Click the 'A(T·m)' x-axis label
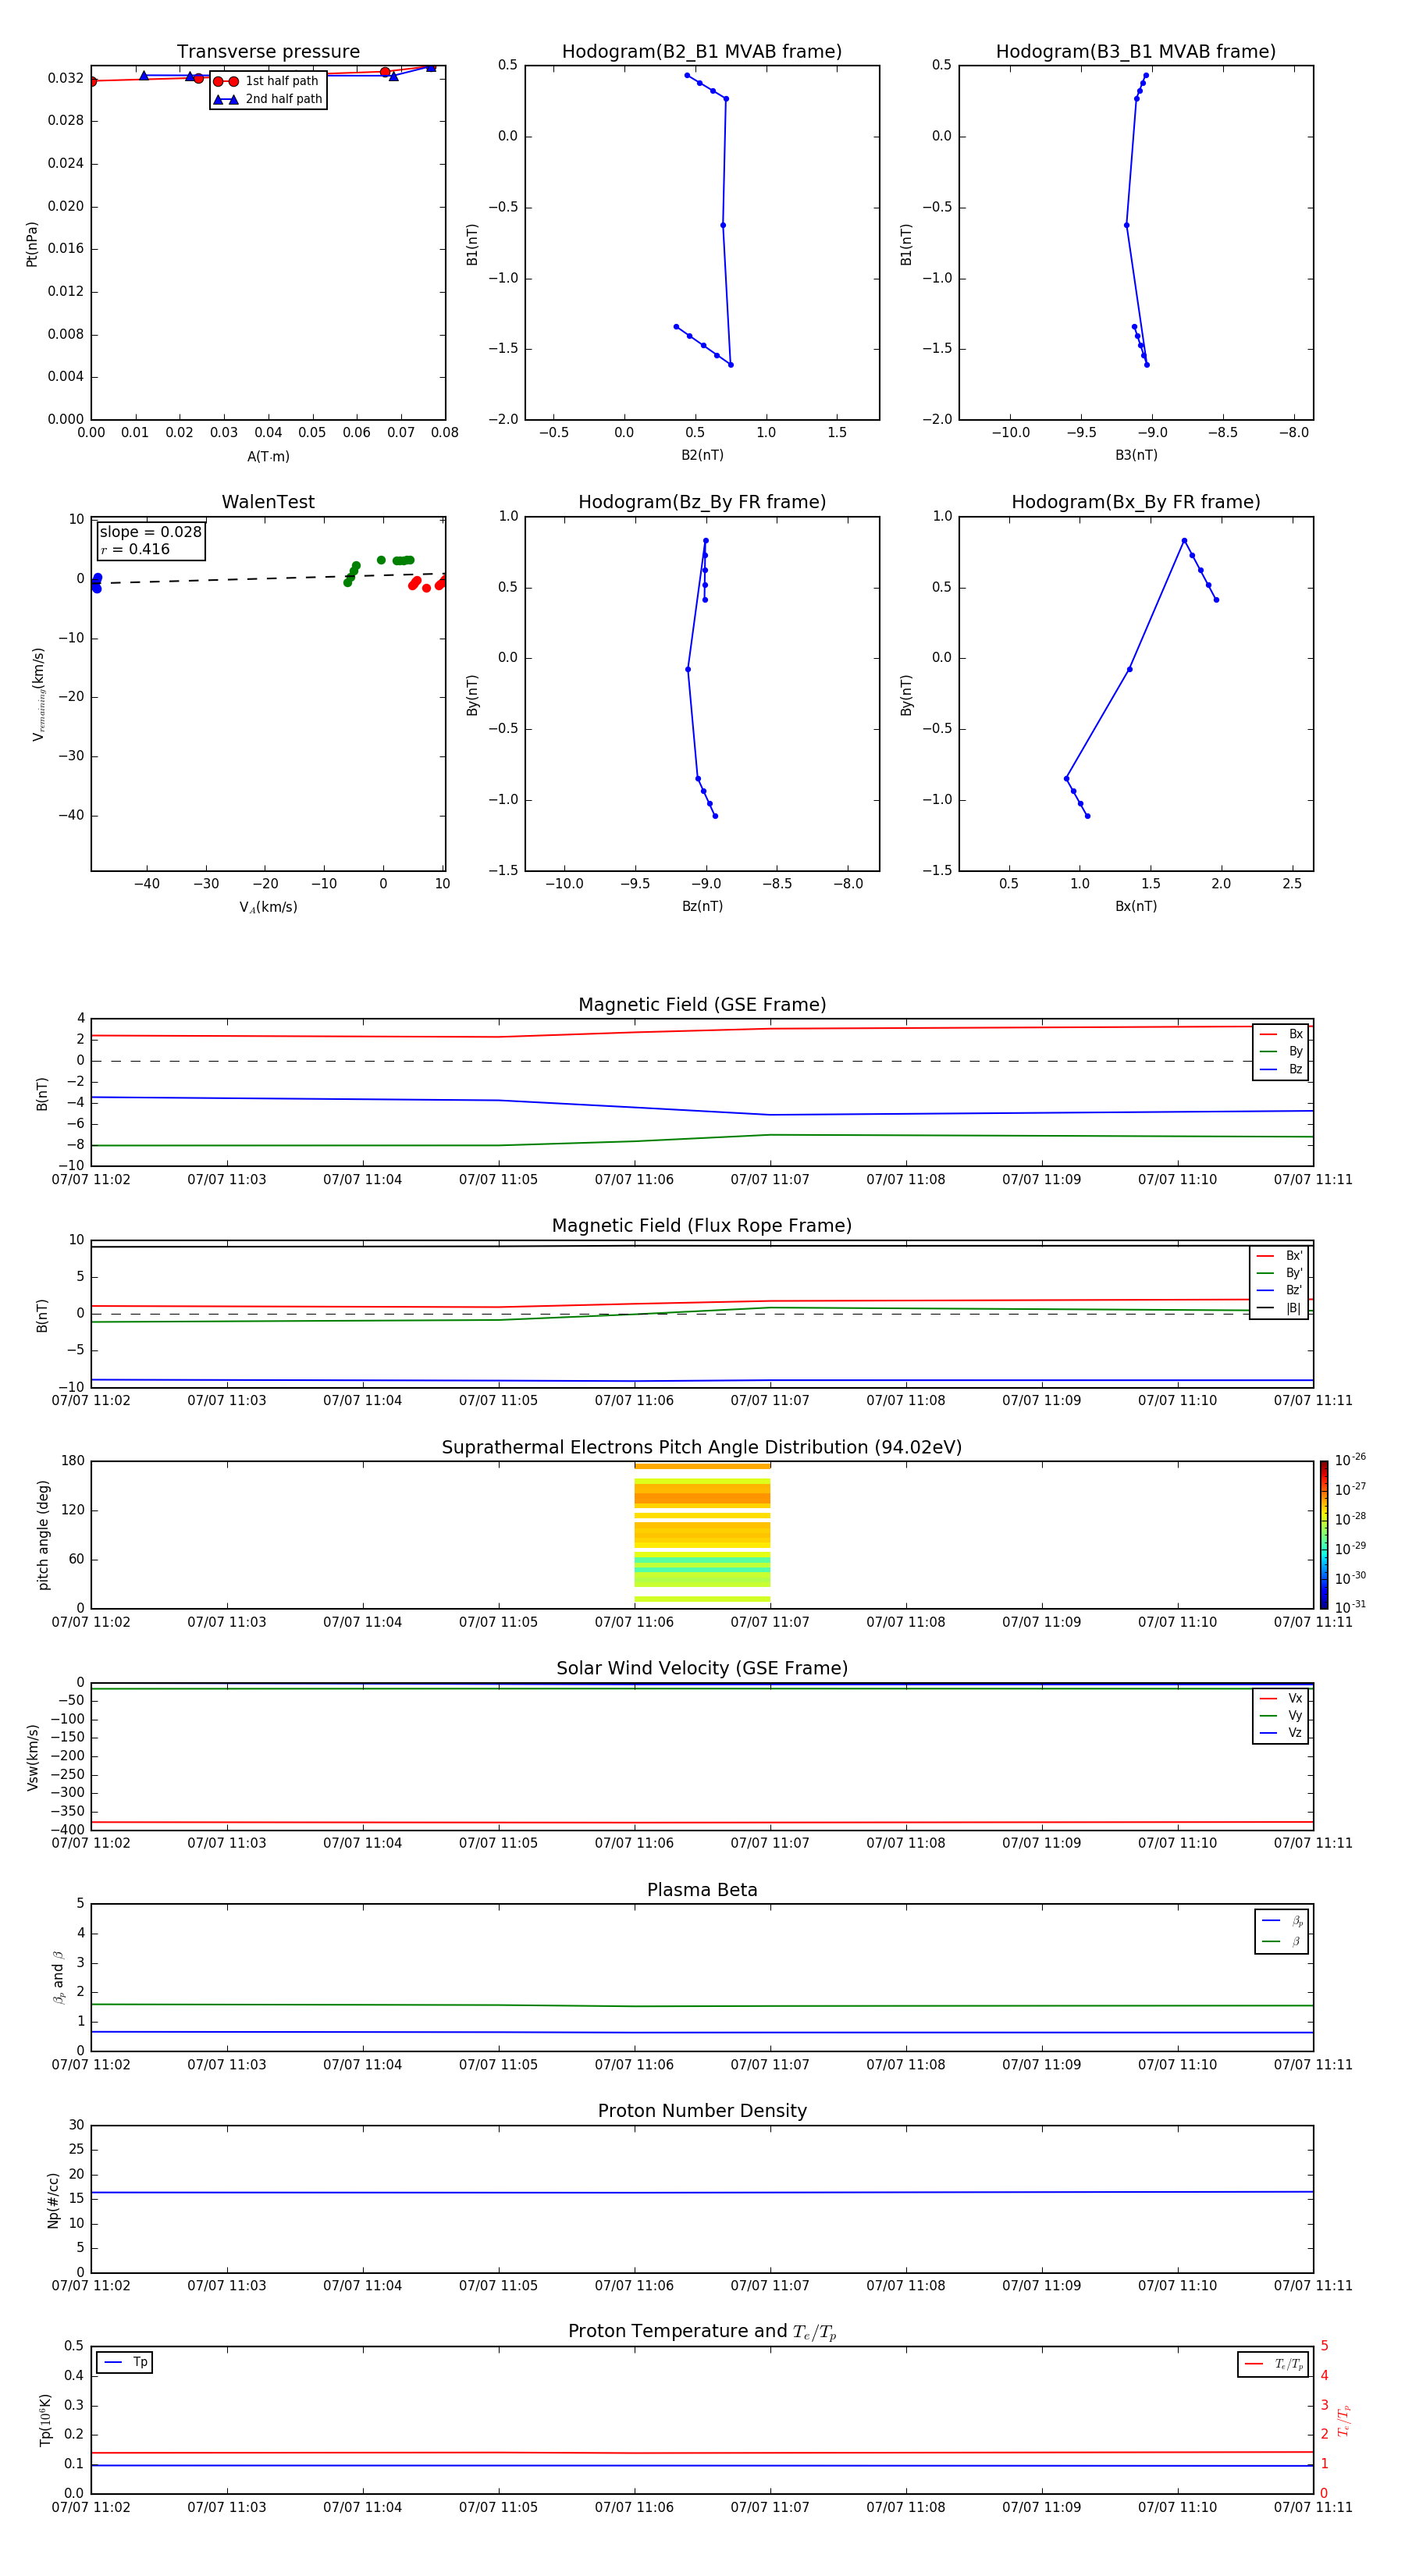The image size is (1405, 2576). pos(268,456)
